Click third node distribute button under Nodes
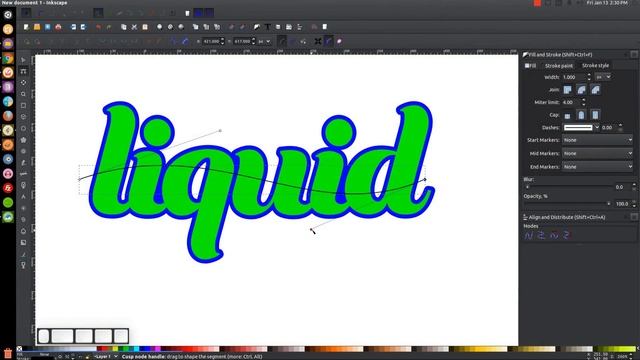 pyautogui.click(x=554, y=236)
